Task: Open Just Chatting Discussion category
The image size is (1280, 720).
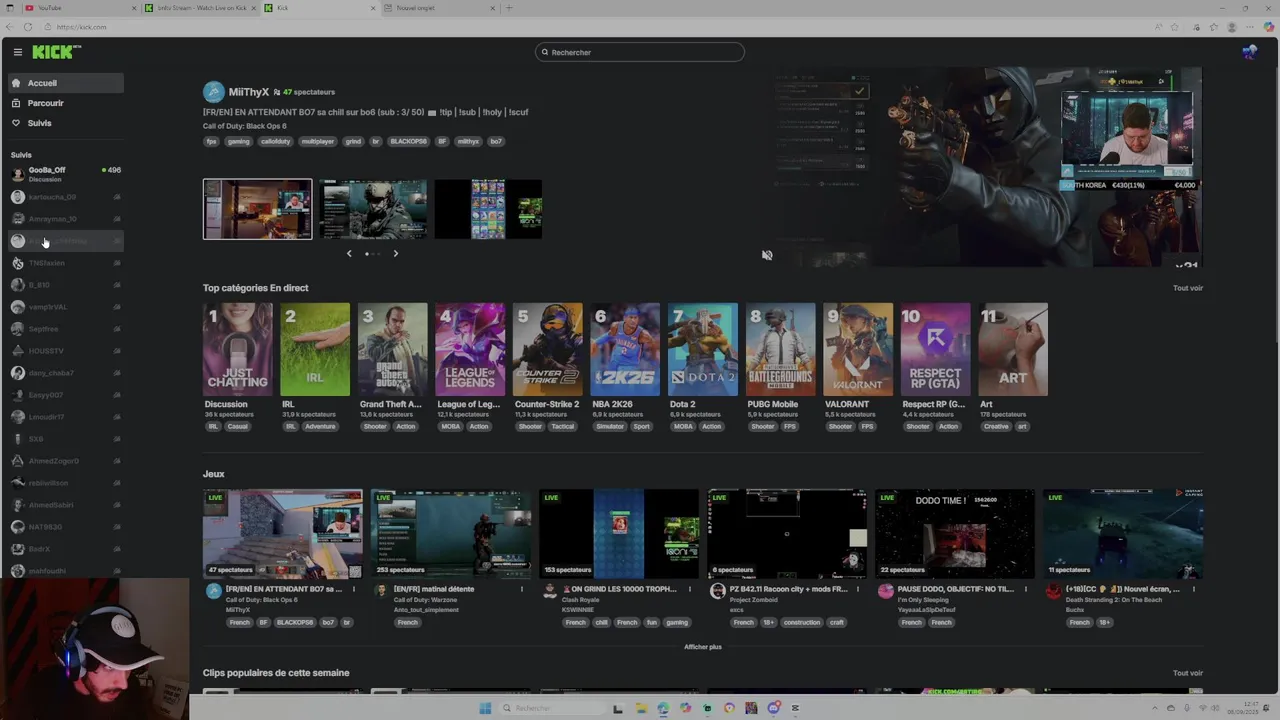Action: point(237,349)
